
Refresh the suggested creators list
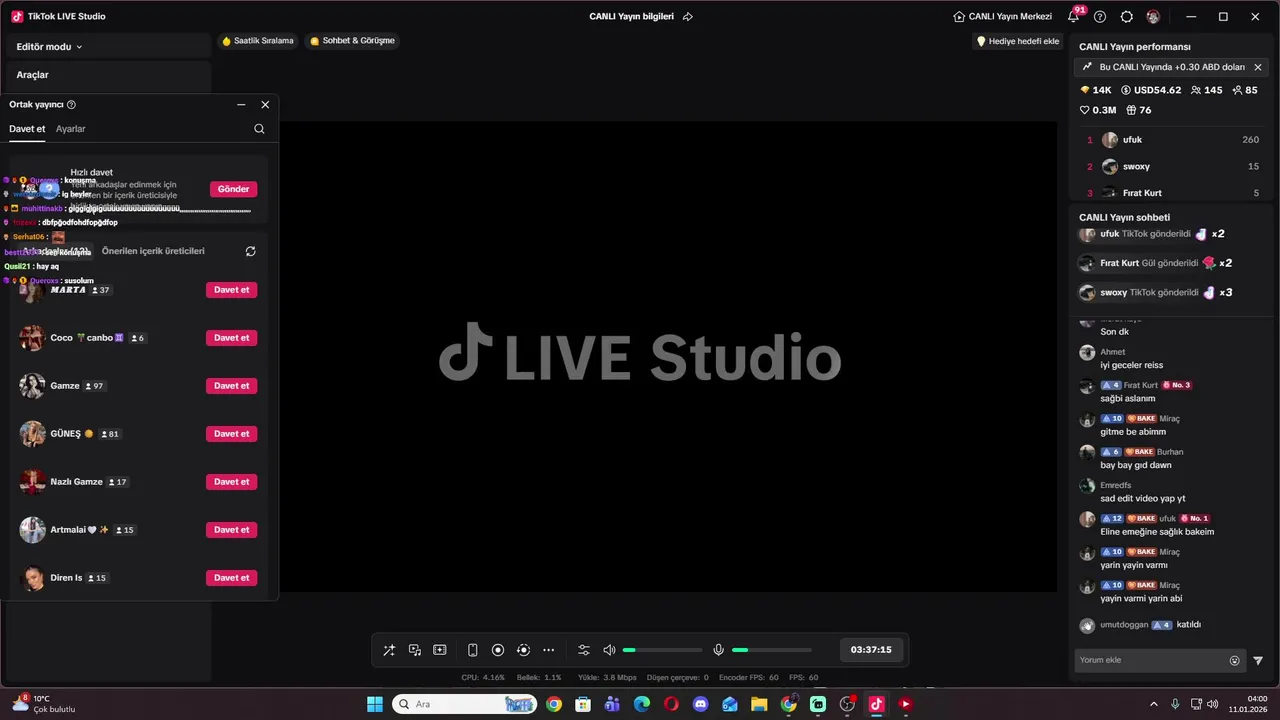(x=250, y=251)
